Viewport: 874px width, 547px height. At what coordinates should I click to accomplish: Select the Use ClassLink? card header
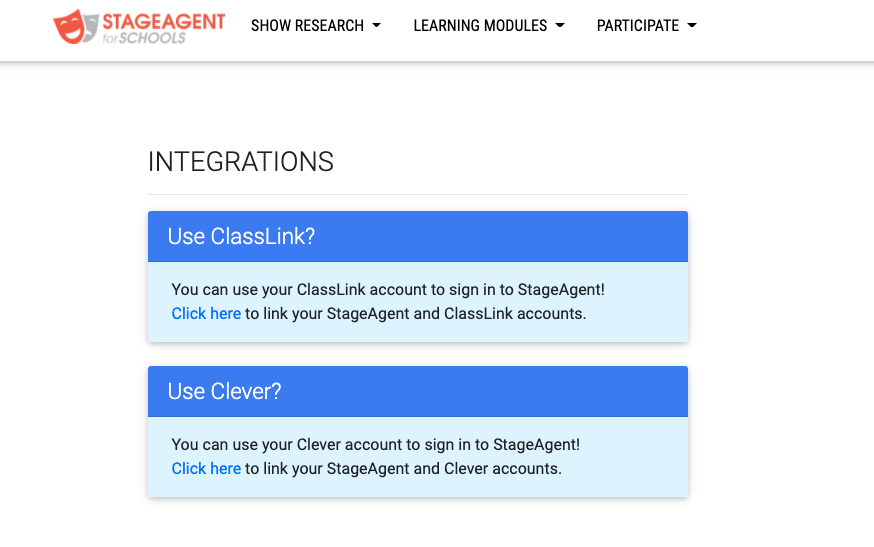pos(417,236)
